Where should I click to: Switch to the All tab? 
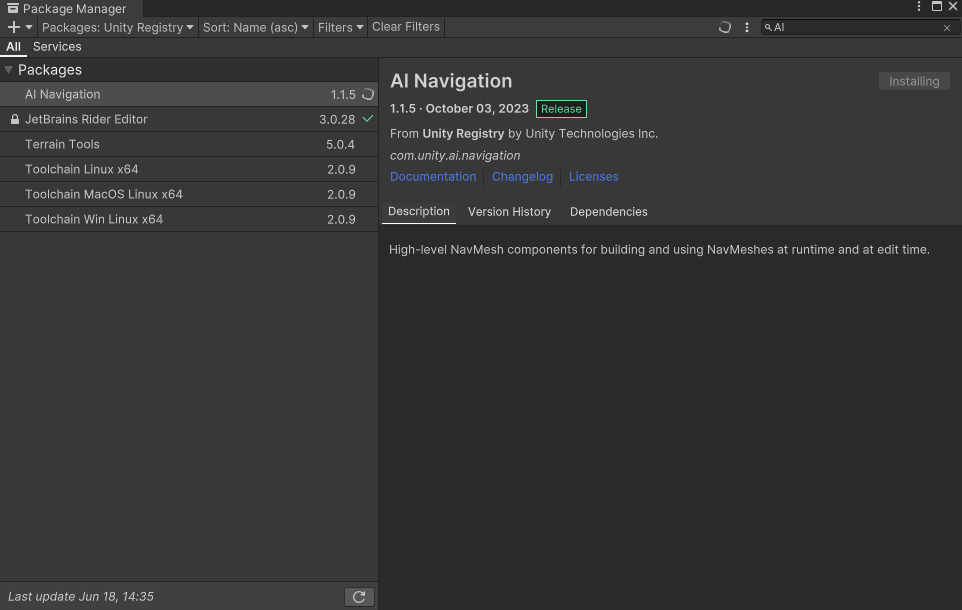tap(13, 47)
